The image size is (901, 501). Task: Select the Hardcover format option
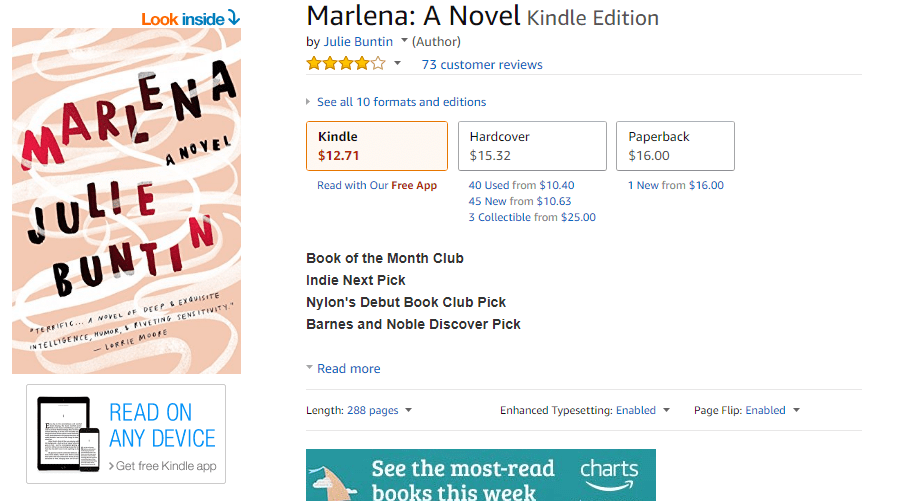[531, 146]
